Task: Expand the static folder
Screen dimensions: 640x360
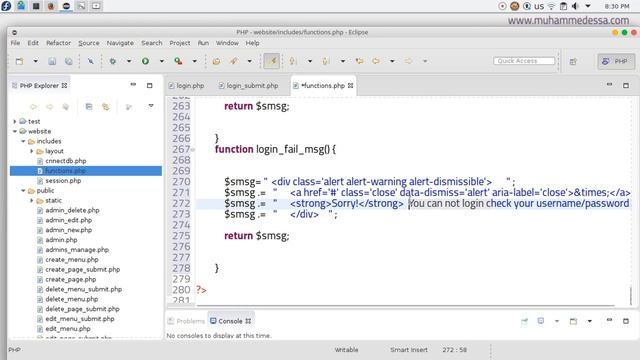Action: (x=31, y=200)
